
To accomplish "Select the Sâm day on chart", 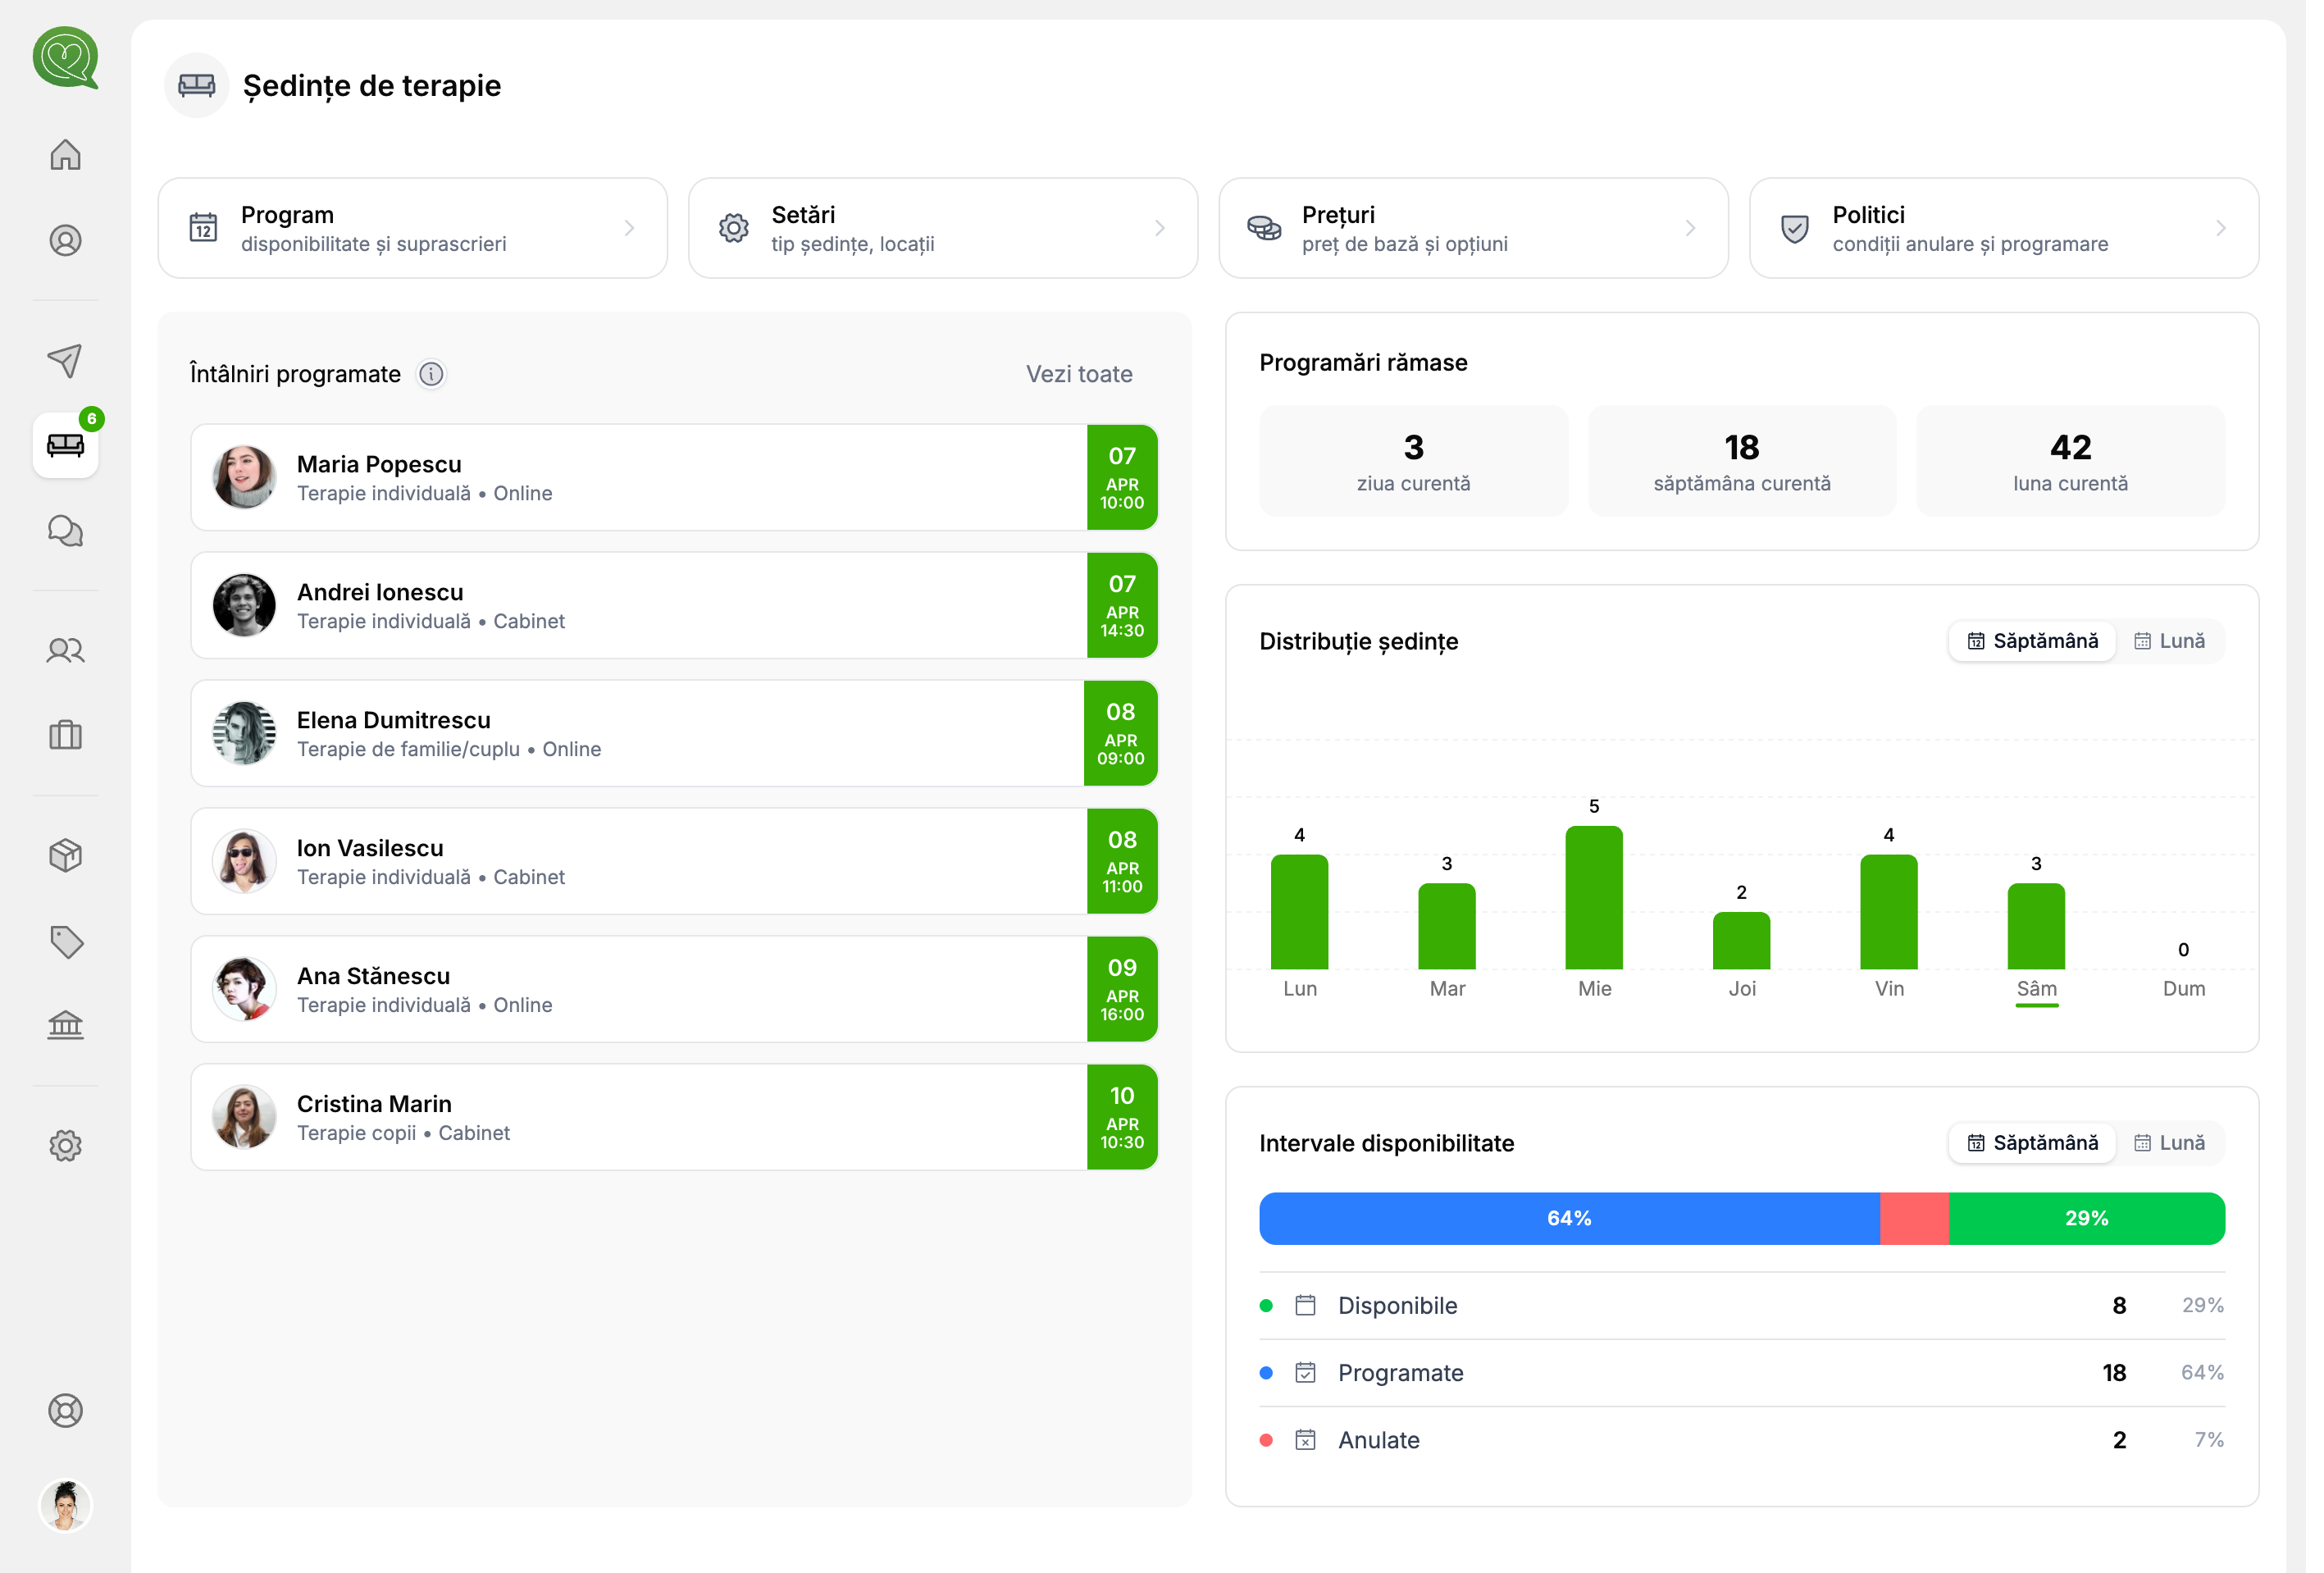I will point(2036,988).
